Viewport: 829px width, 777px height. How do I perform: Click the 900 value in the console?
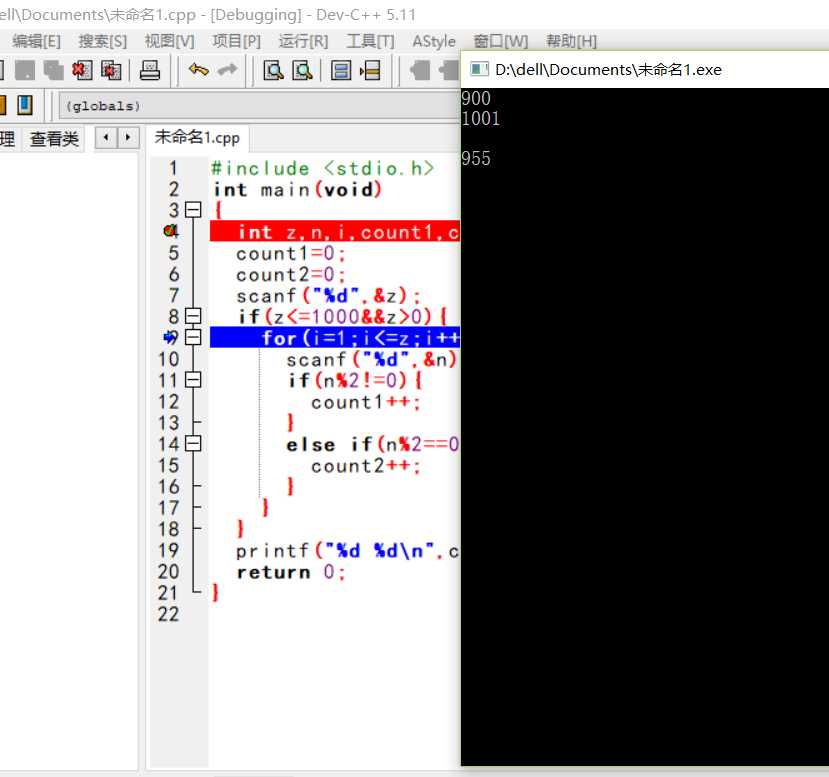pyautogui.click(x=476, y=98)
